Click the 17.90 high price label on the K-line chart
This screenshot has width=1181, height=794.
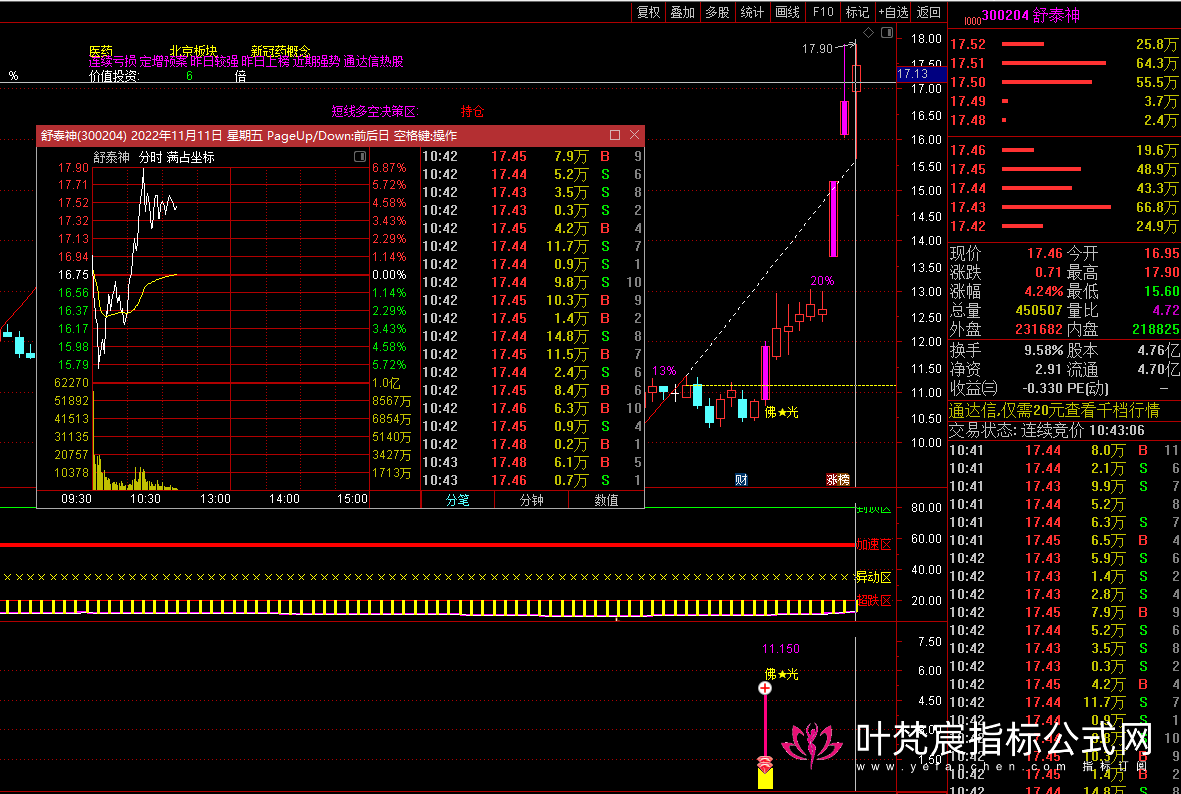[x=817, y=48]
